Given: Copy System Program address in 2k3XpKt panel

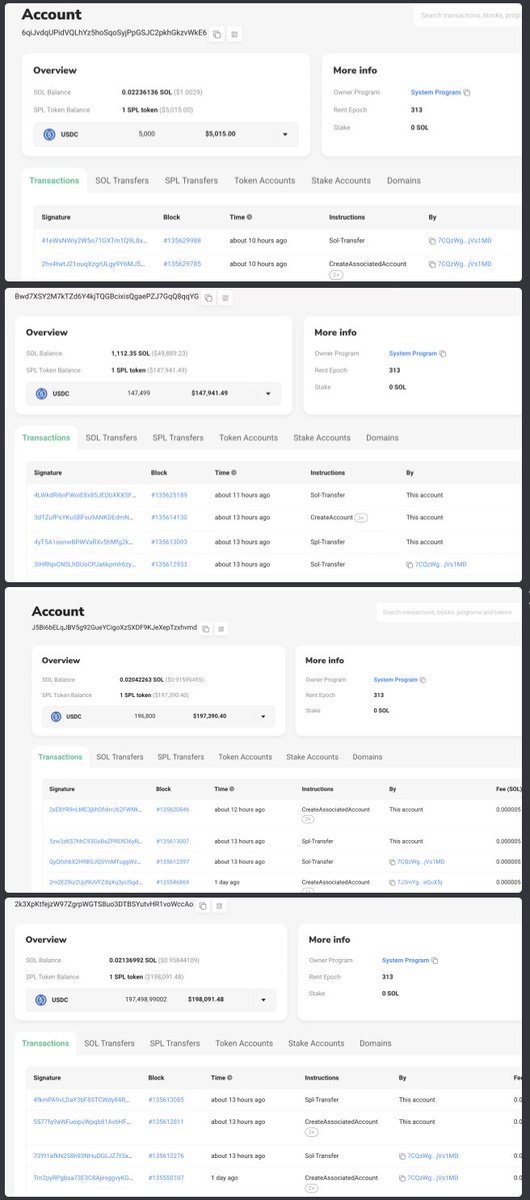Looking at the screenshot, I should tap(433, 960).
